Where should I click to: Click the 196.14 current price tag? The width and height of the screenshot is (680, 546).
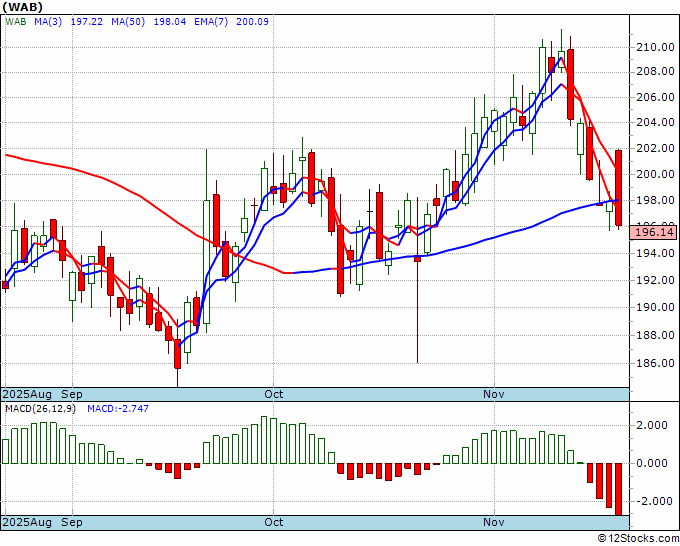tap(654, 232)
